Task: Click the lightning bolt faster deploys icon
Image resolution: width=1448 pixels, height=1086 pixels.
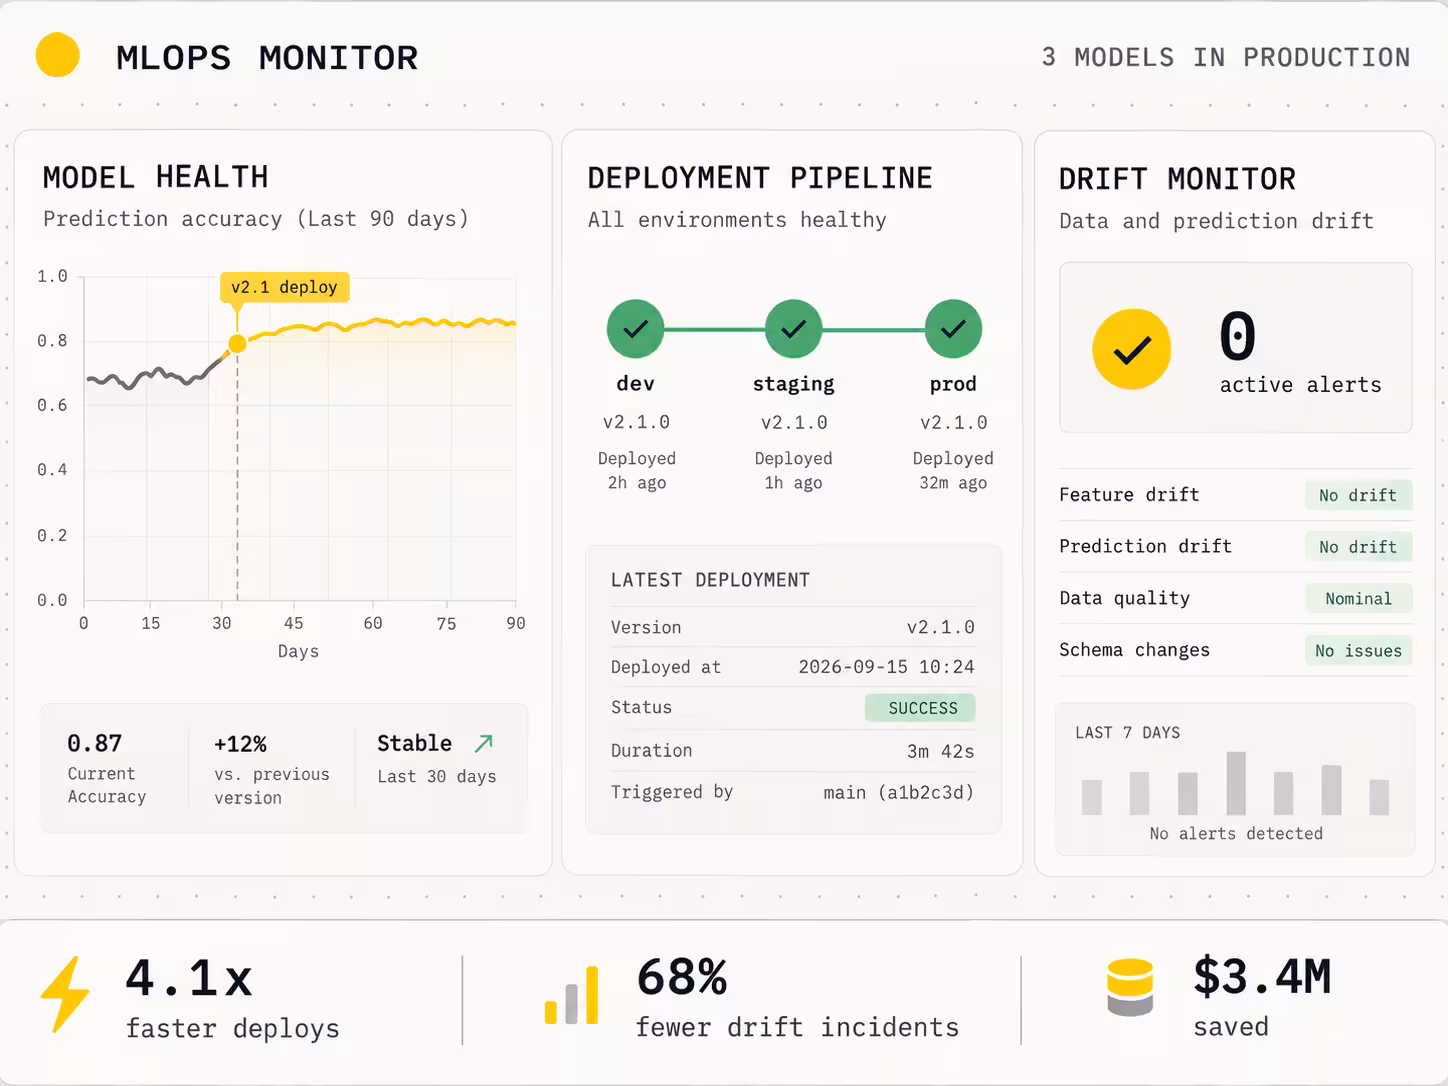Action: pos(65,994)
